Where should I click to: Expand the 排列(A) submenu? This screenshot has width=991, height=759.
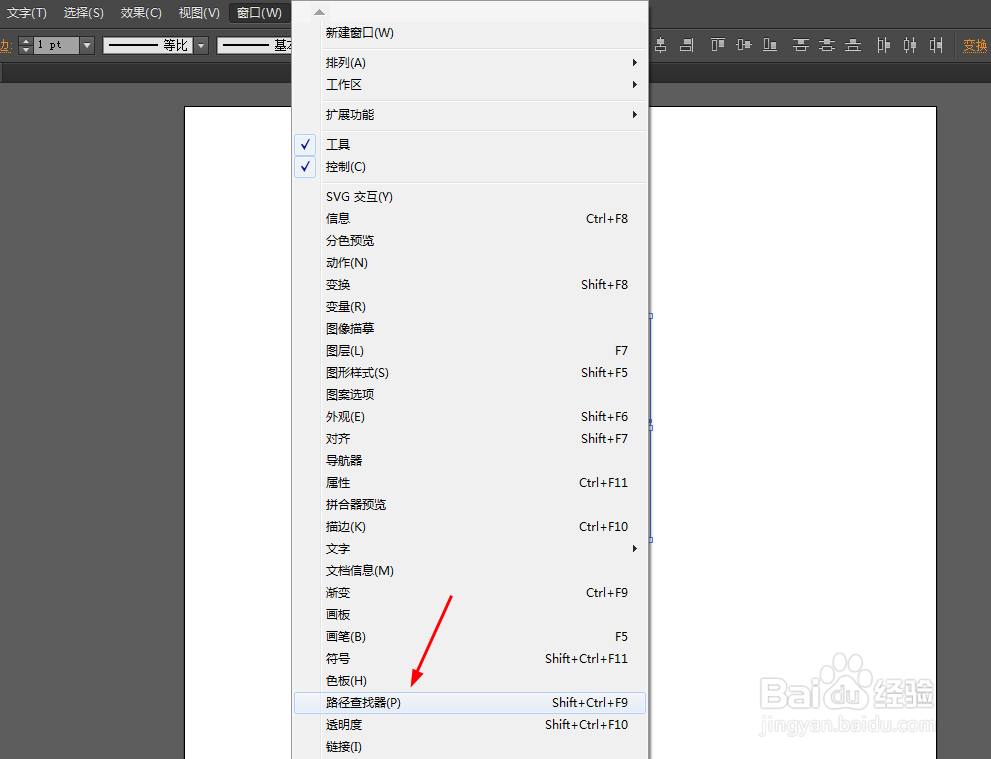point(420,62)
